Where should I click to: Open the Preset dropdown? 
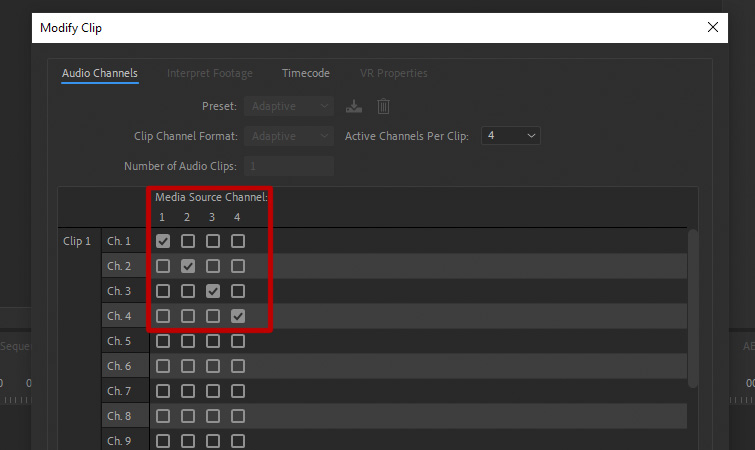[x=289, y=106]
